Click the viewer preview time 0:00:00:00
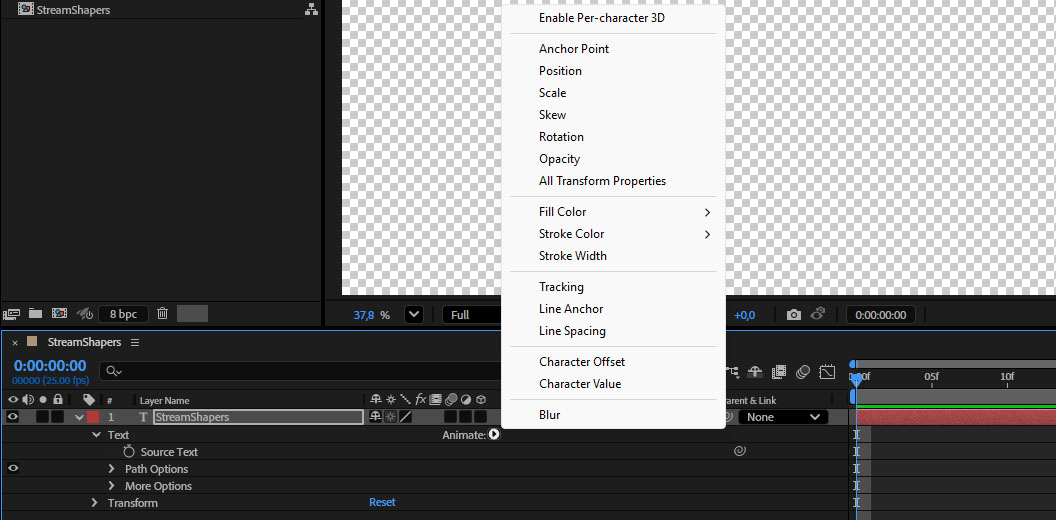The image size is (1056, 520). point(882,315)
